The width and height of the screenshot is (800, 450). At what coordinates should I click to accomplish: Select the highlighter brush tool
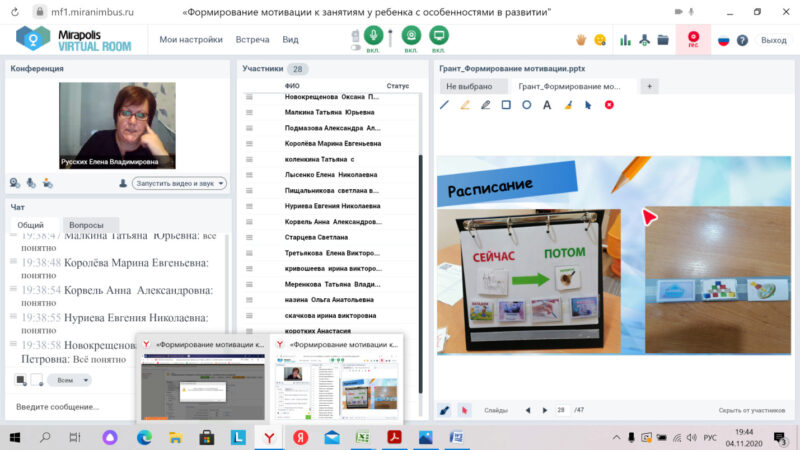tap(568, 105)
